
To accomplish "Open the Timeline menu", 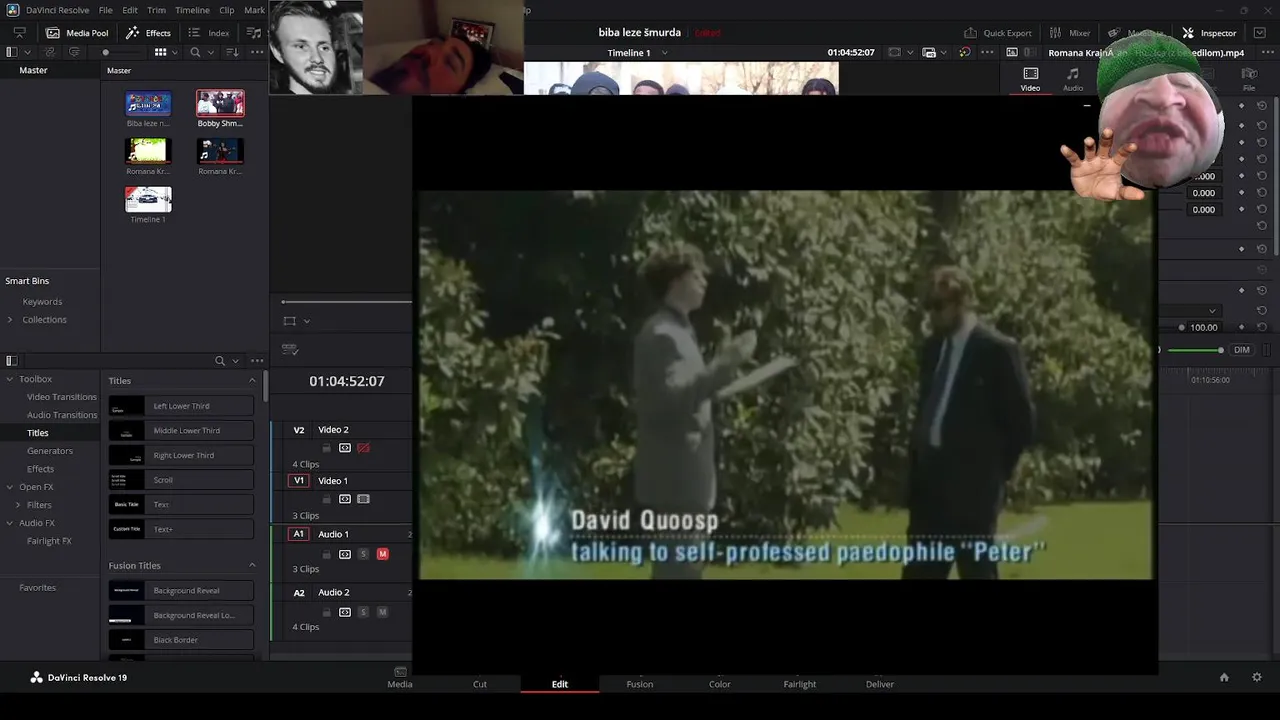I will pos(192,10).
